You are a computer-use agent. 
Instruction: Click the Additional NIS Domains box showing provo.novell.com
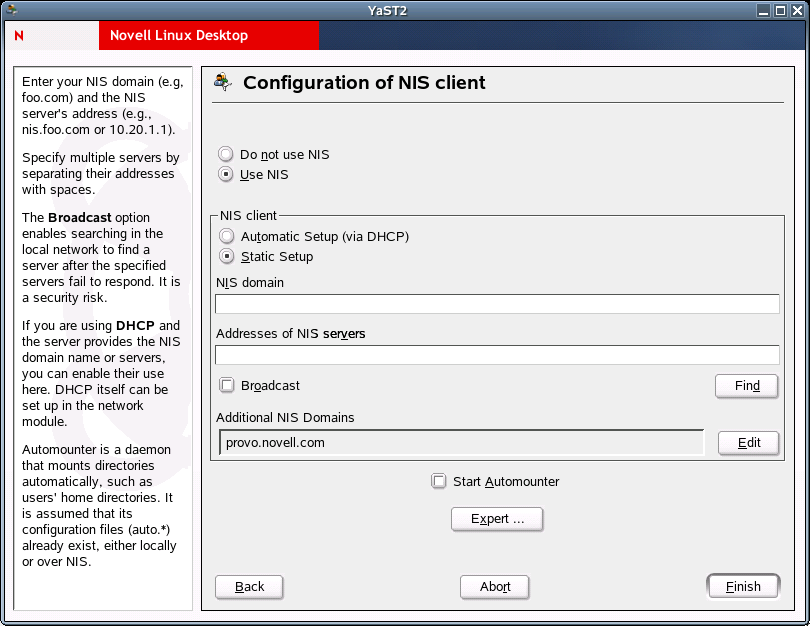tap(461, 443)
